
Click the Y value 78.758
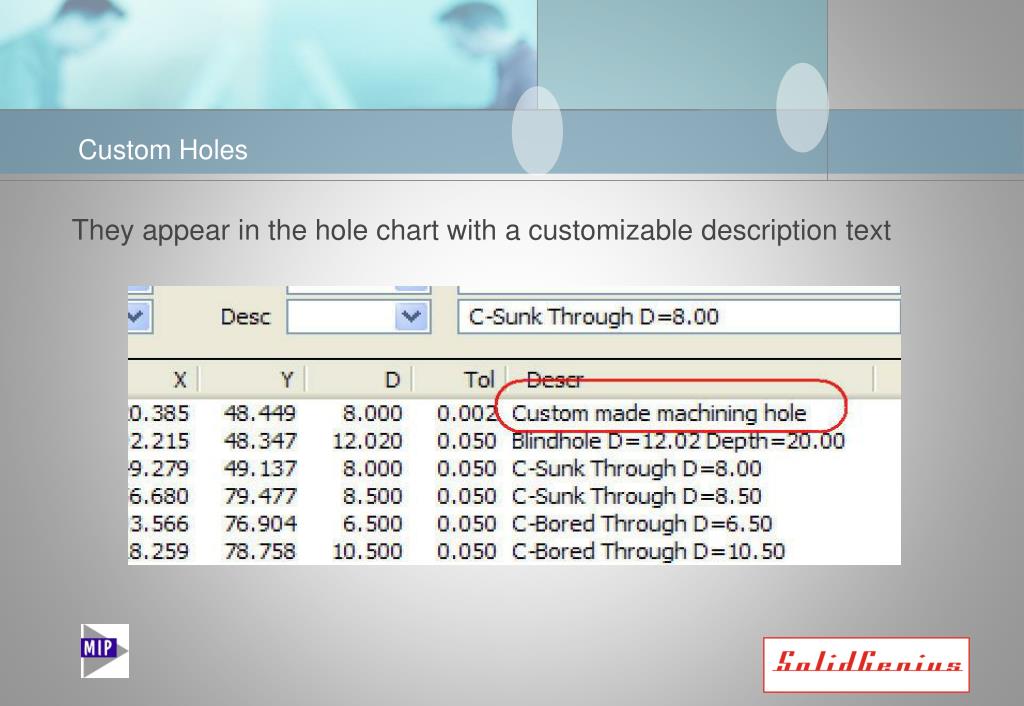(260, 551)
